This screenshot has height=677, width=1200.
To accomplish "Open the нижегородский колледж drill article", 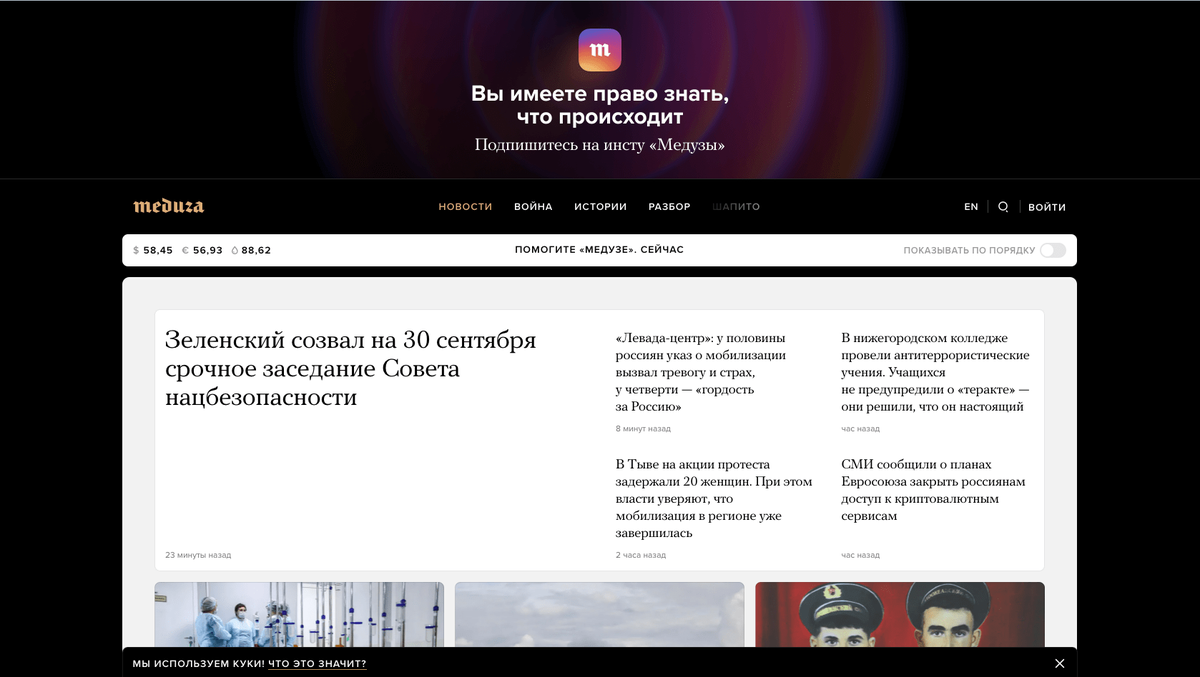I will [935, 372].
